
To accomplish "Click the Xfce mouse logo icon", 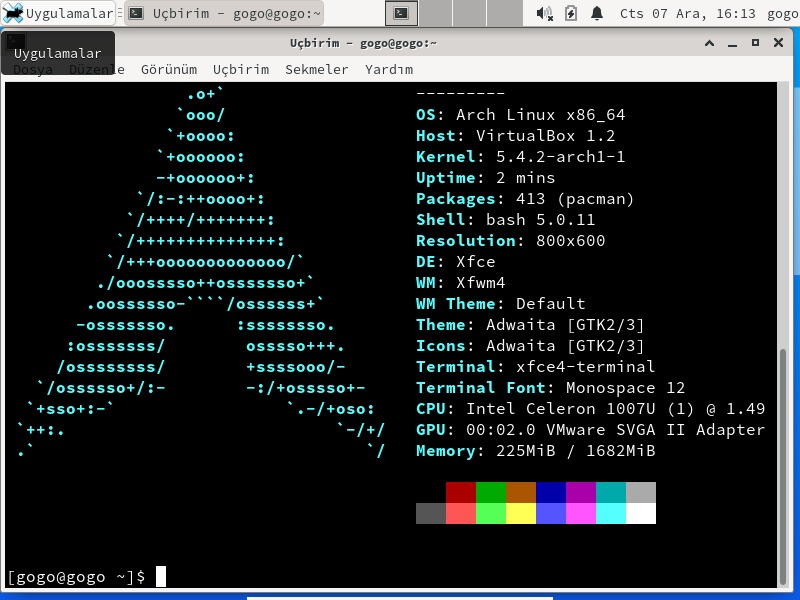I will (x=13, y=13).
